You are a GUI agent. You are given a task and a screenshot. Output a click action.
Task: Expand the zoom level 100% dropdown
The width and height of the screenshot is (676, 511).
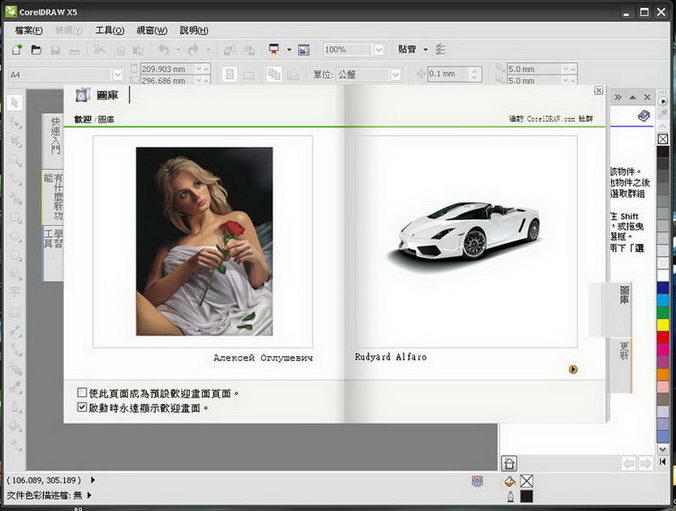coord(379,49)
